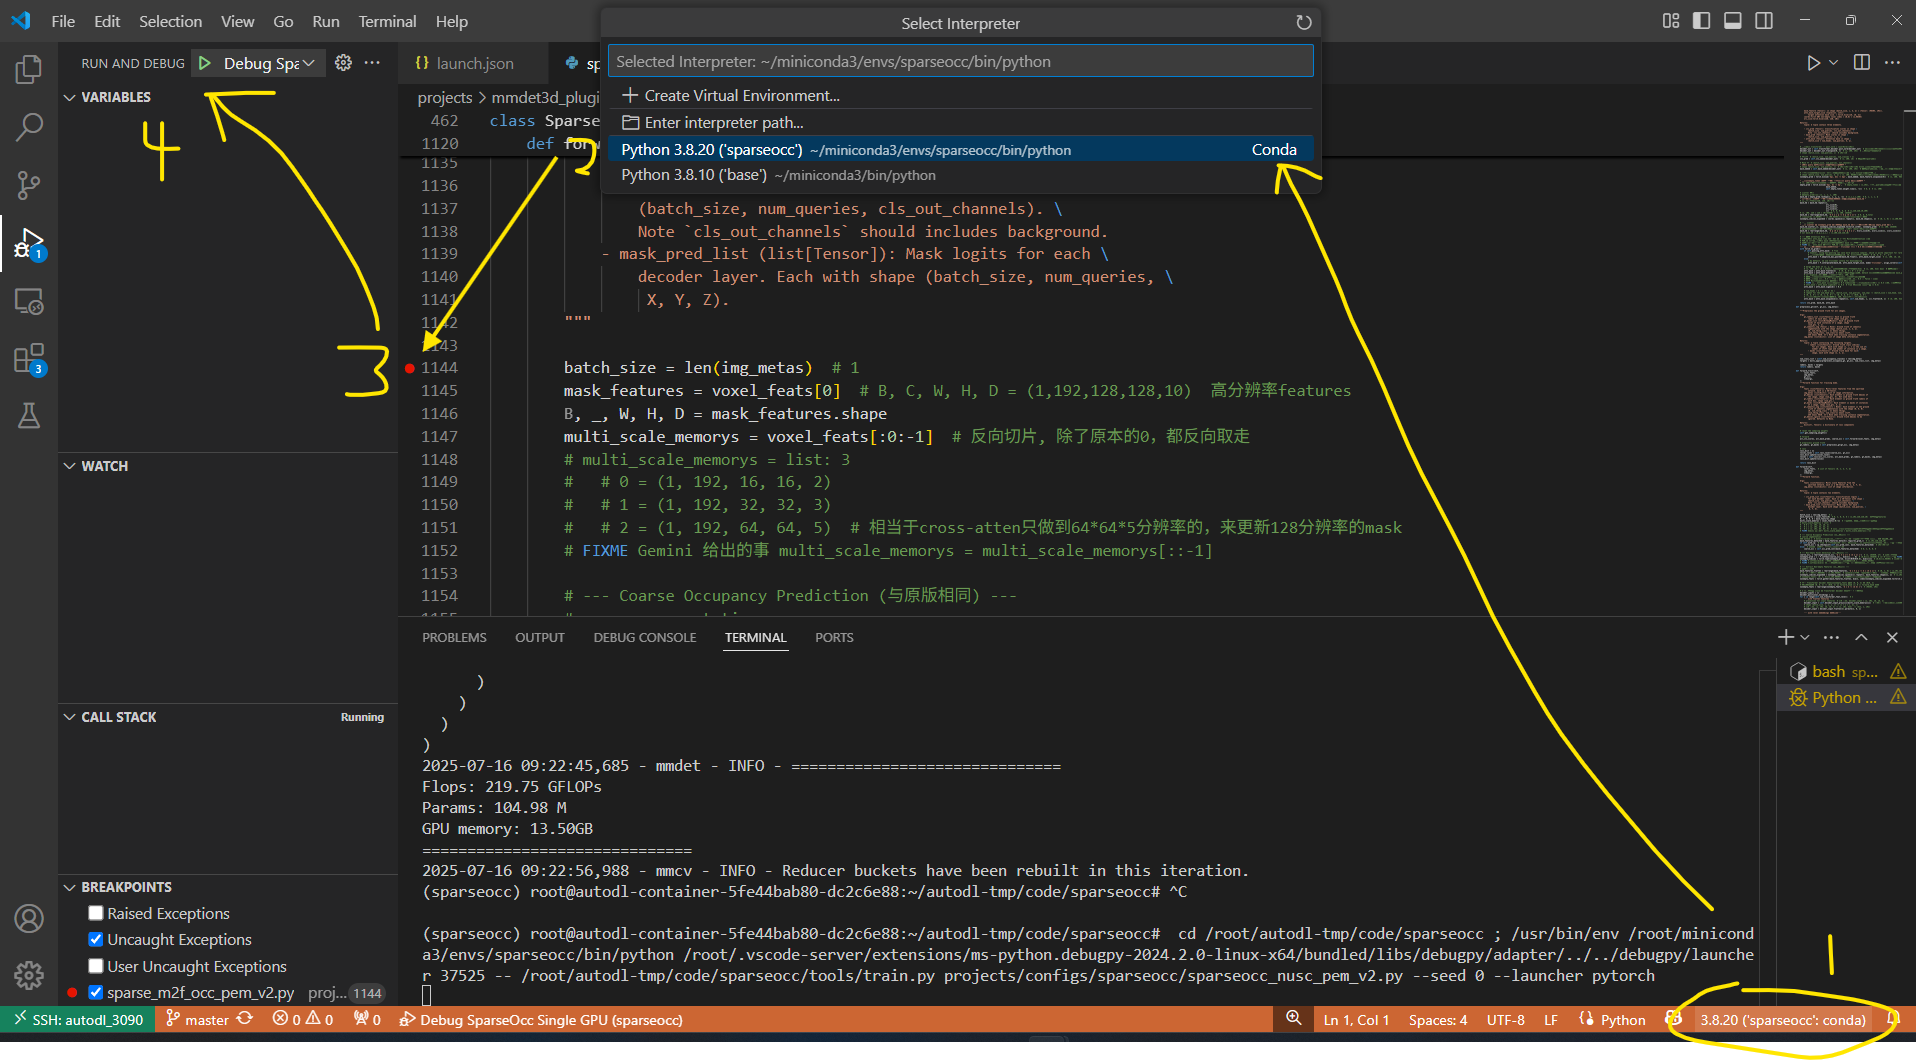
Task: Open the Remote Explorer view
Action: coord(29,301)
